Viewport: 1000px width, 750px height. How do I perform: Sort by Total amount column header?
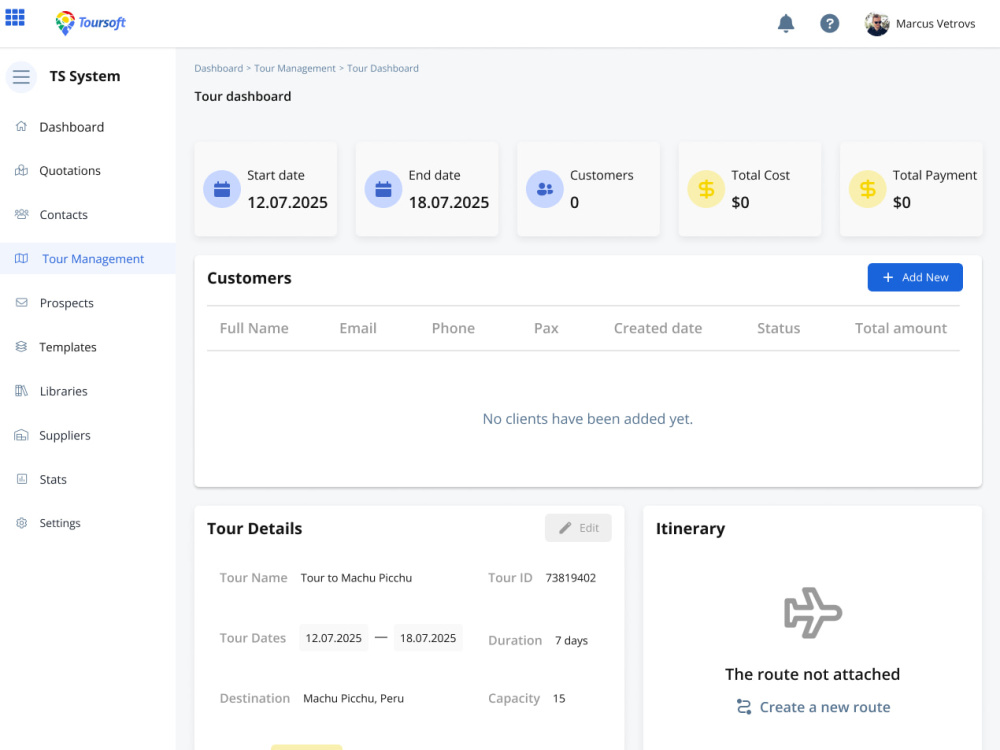[901, 328]
